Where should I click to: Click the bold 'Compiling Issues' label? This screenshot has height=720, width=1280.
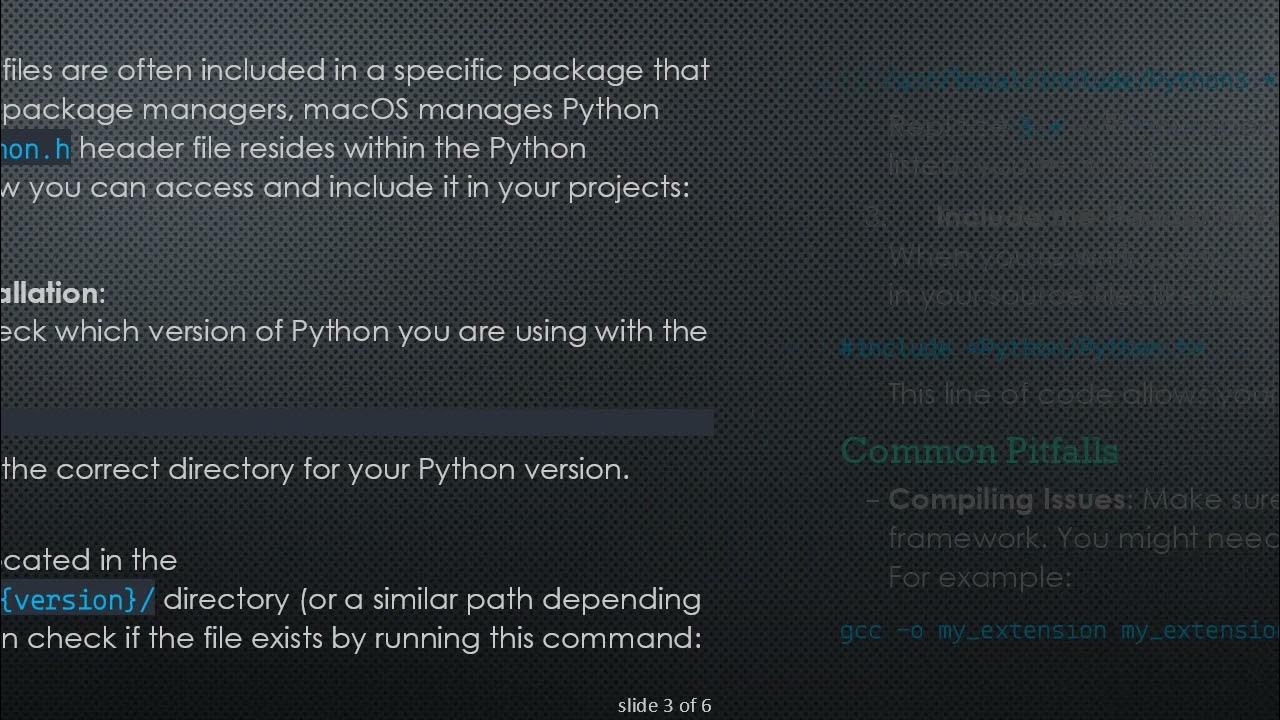1007,499
